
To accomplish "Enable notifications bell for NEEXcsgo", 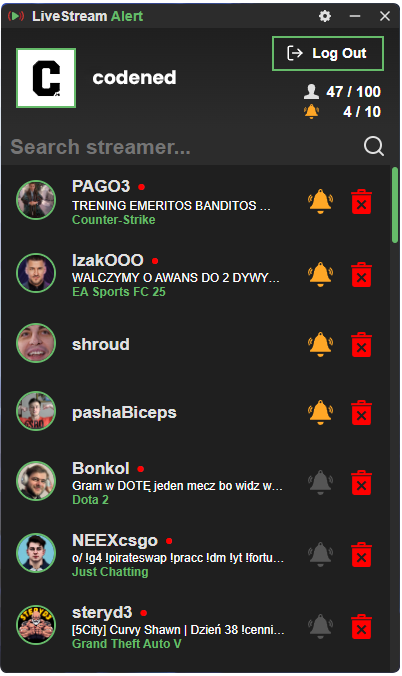I will point(320,554).
